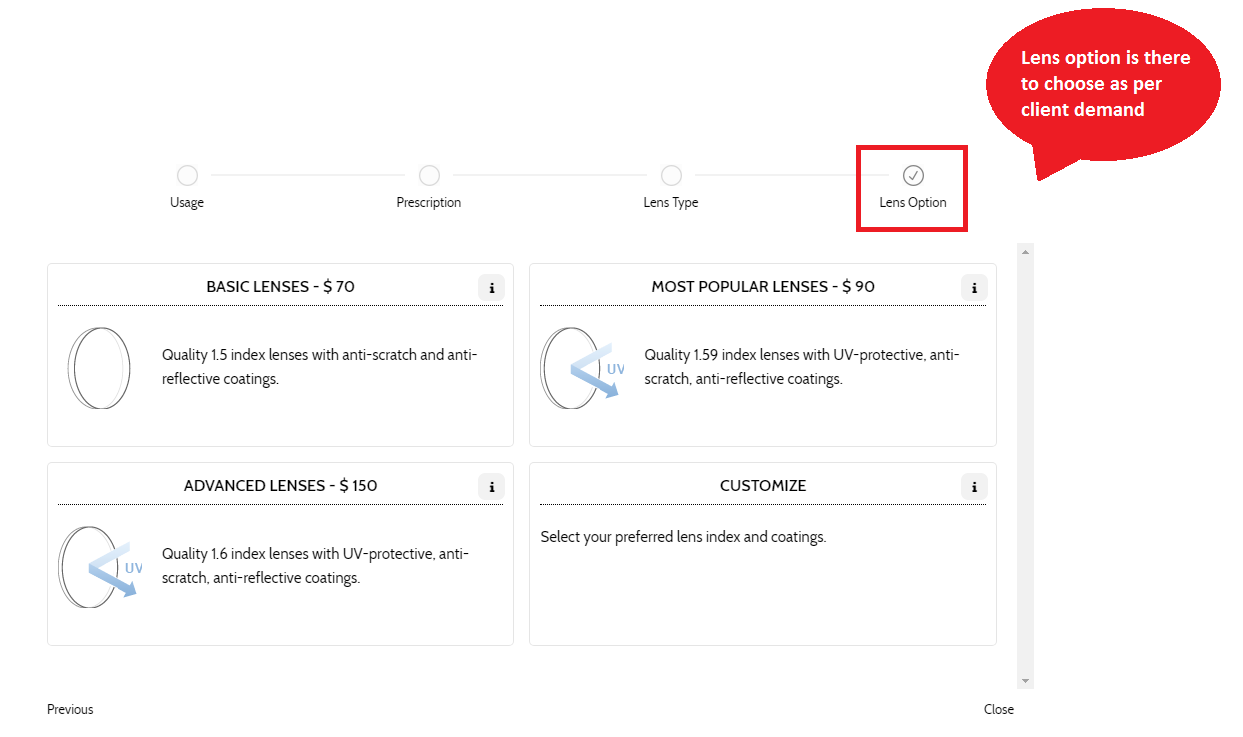Image resolution: width=1243 pixels, height=737 pixels.
Task: Click the scrollbar up arrow
Action: click(x=1025, y=251)
